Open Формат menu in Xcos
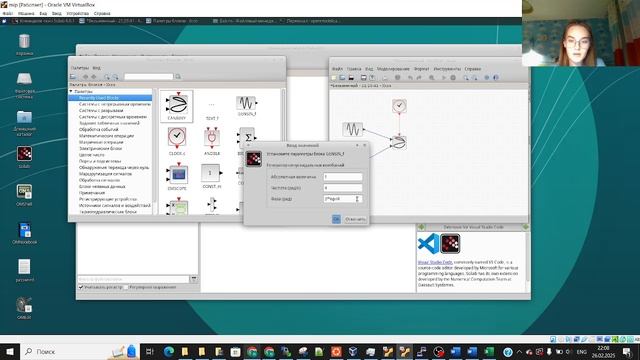Image resolution: width=640 pixels, height=360 pixels. pyautogui.click(x=422, y=69)
